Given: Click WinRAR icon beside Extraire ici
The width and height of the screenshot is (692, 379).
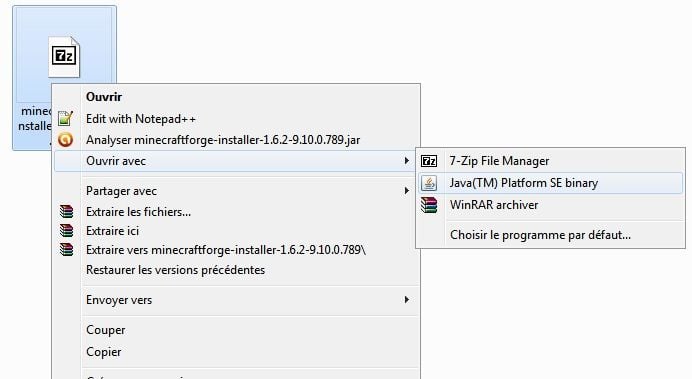Looking at the screenshot, I should tap(66, 231).
